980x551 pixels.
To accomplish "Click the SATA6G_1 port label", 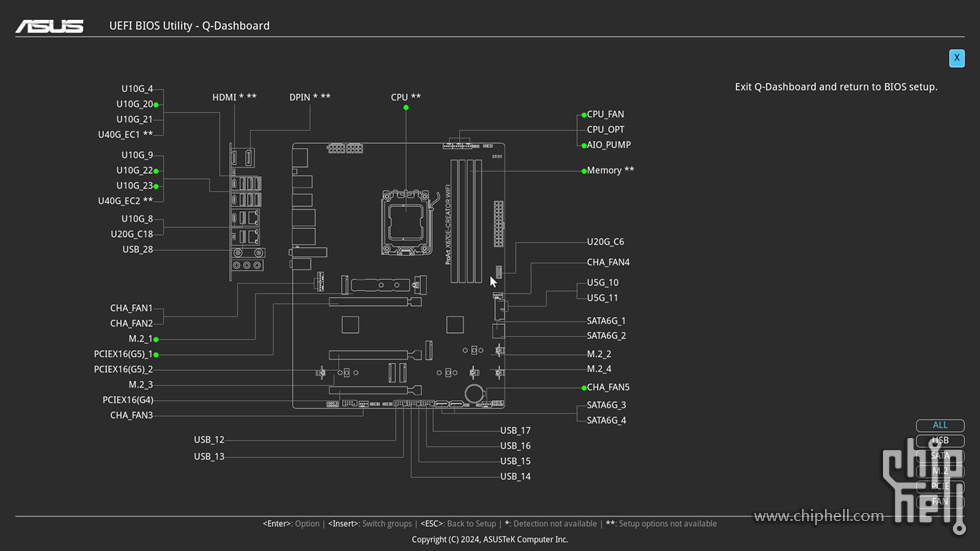I will click(606, 320).
